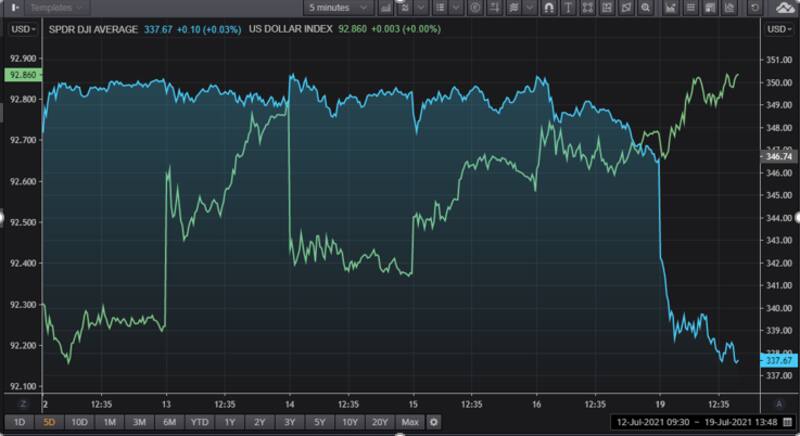Select the YTD time range
Viewport: 800px width, 436px height.
click(x=200, y=422)
